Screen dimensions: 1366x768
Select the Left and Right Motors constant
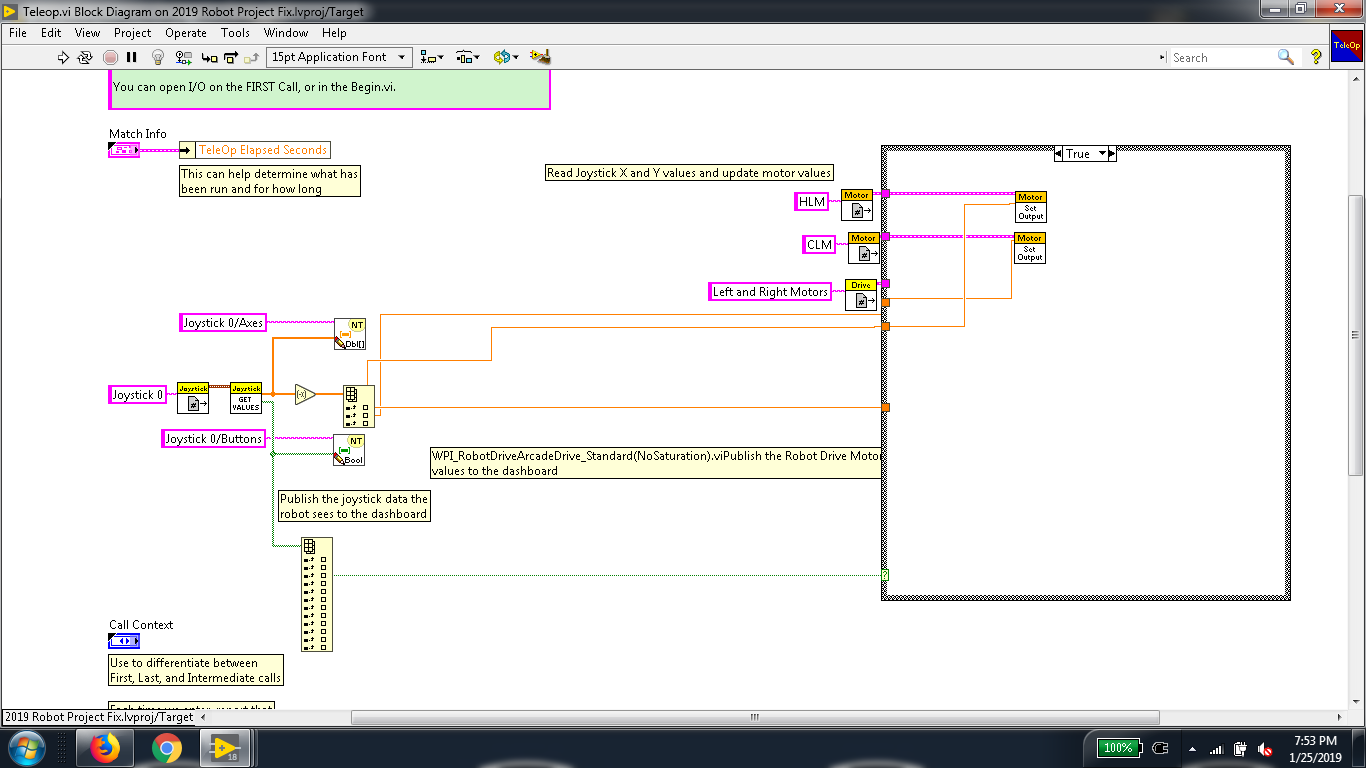pos(771,292)
